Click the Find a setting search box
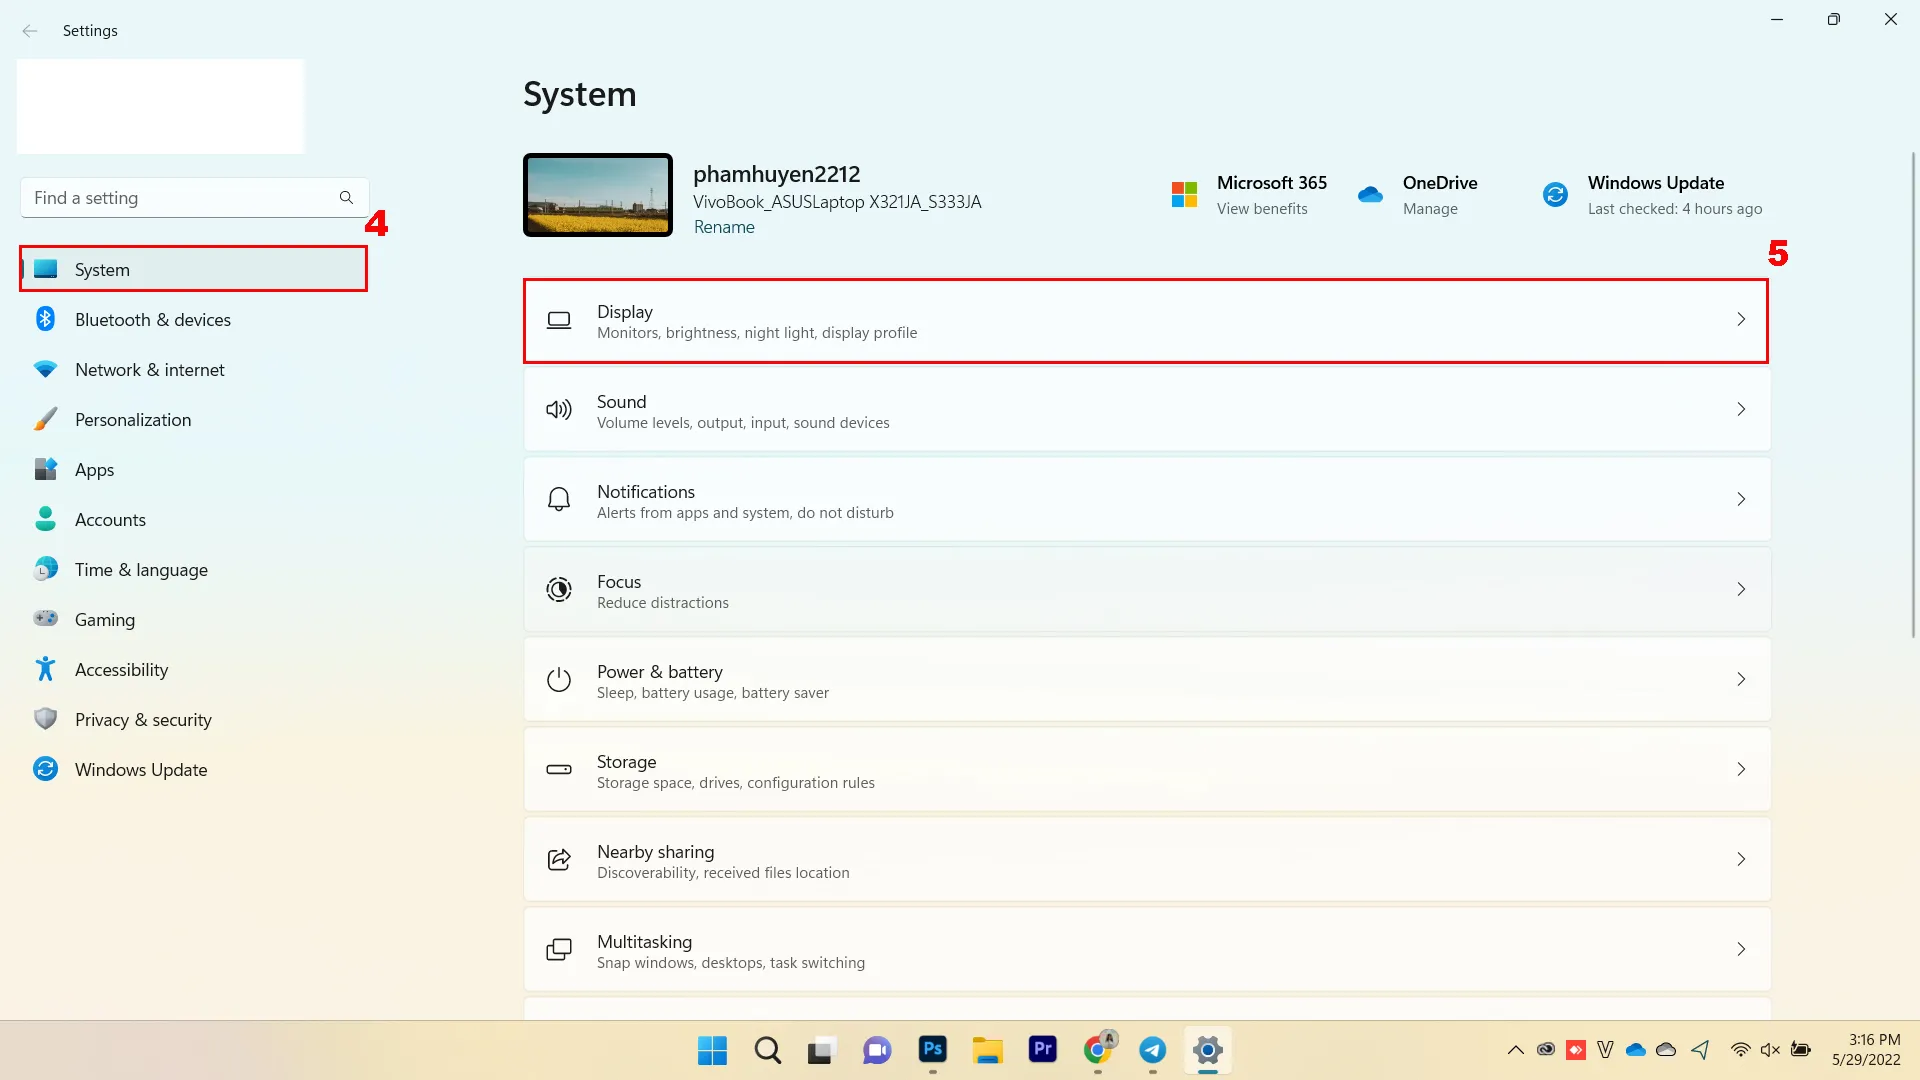 click(x=180, y=198)
